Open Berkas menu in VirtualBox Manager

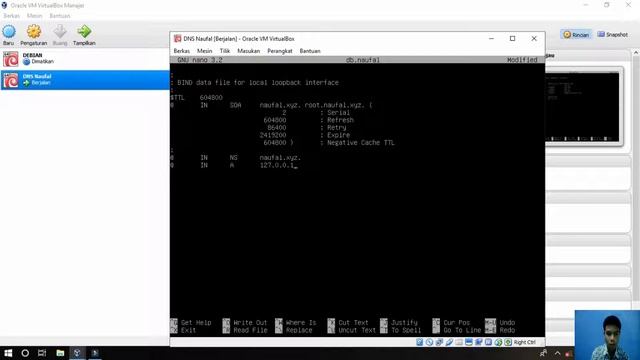11,16
